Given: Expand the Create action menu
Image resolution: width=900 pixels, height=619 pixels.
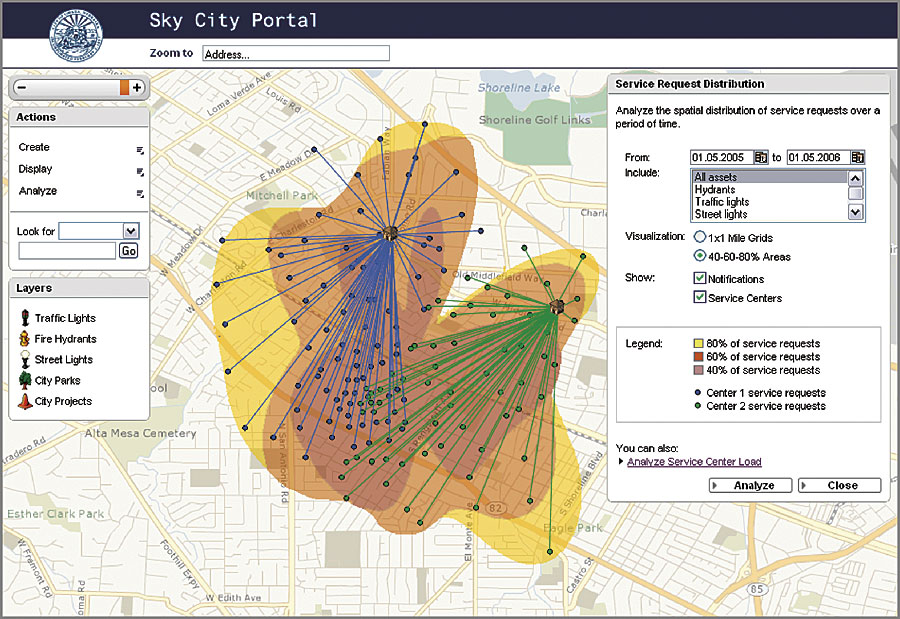Looking at the screenshot, I should coord(140,150).
